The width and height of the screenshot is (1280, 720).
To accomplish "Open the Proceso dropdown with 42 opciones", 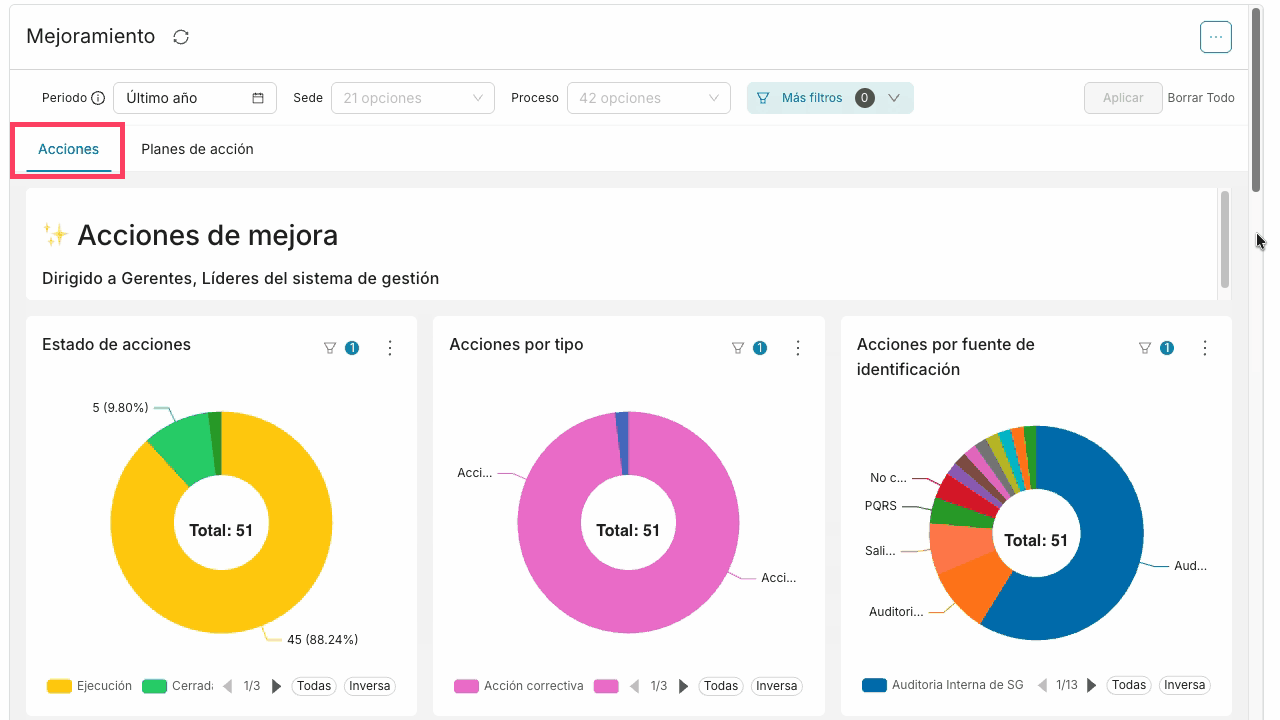I will point(649,98).
